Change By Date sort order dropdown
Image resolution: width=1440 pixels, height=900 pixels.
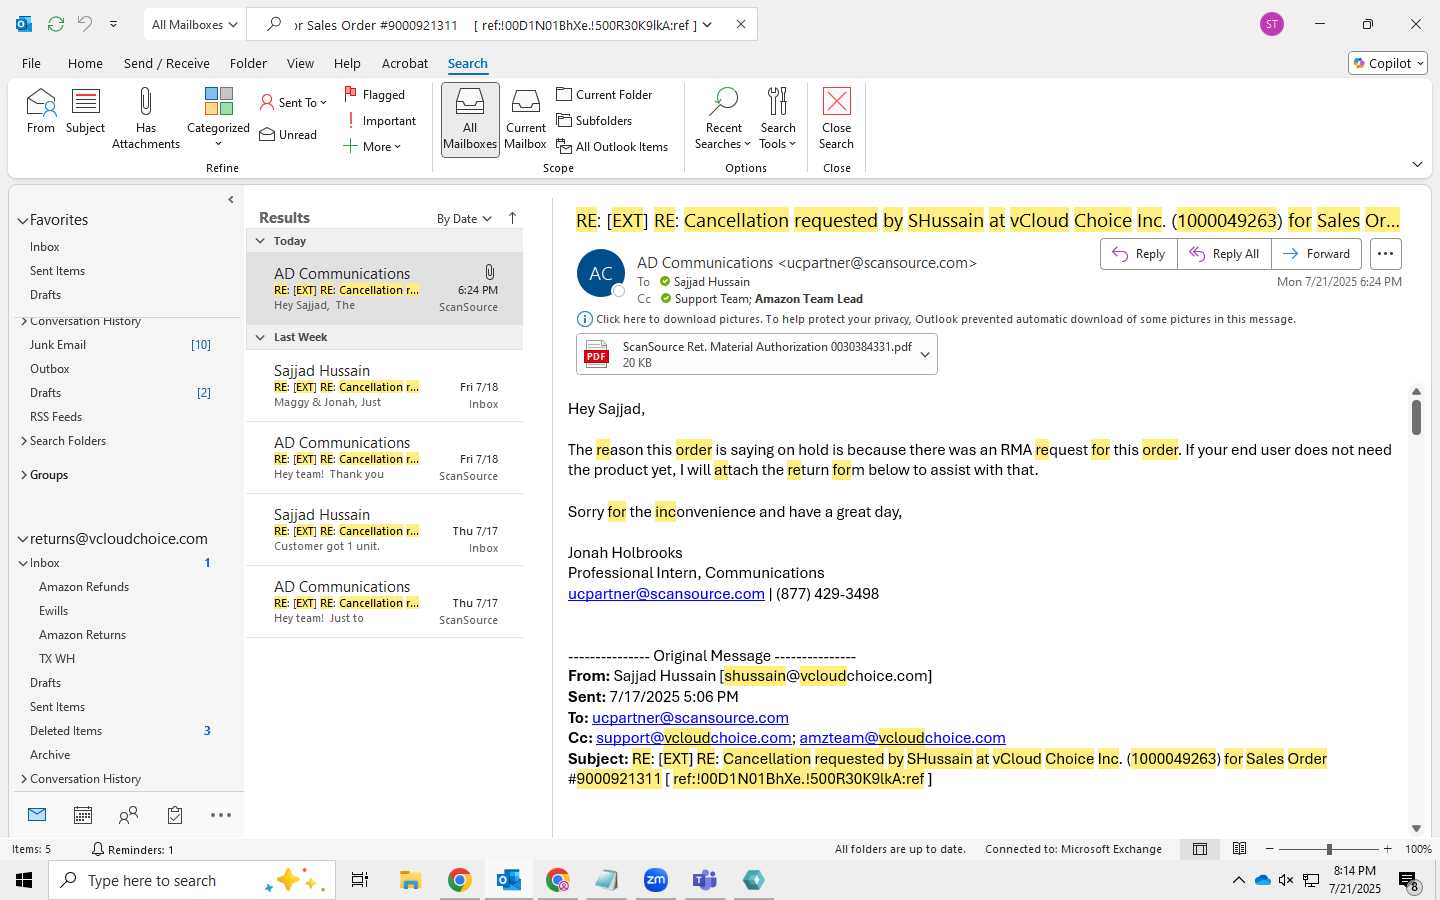click(x=464, y=218)
